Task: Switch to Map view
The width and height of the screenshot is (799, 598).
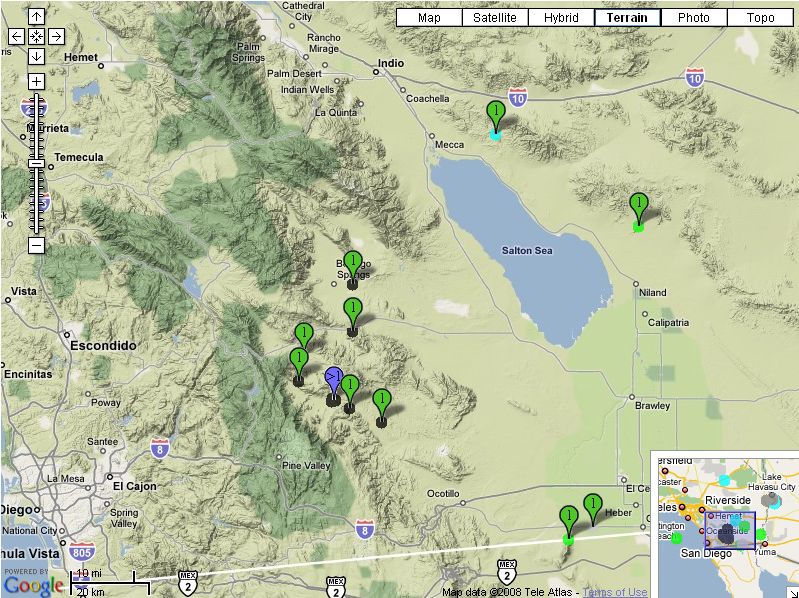Action: click(x=429, y=18)
